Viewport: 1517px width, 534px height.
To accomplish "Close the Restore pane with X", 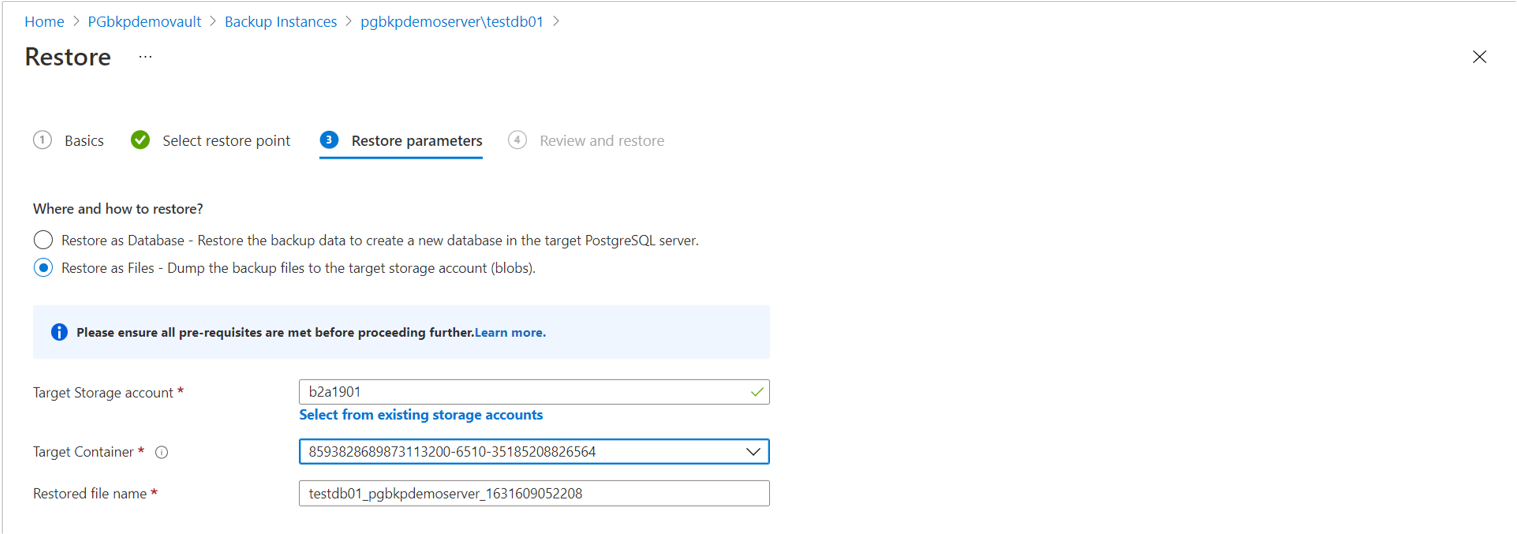I will point(1479,57).
